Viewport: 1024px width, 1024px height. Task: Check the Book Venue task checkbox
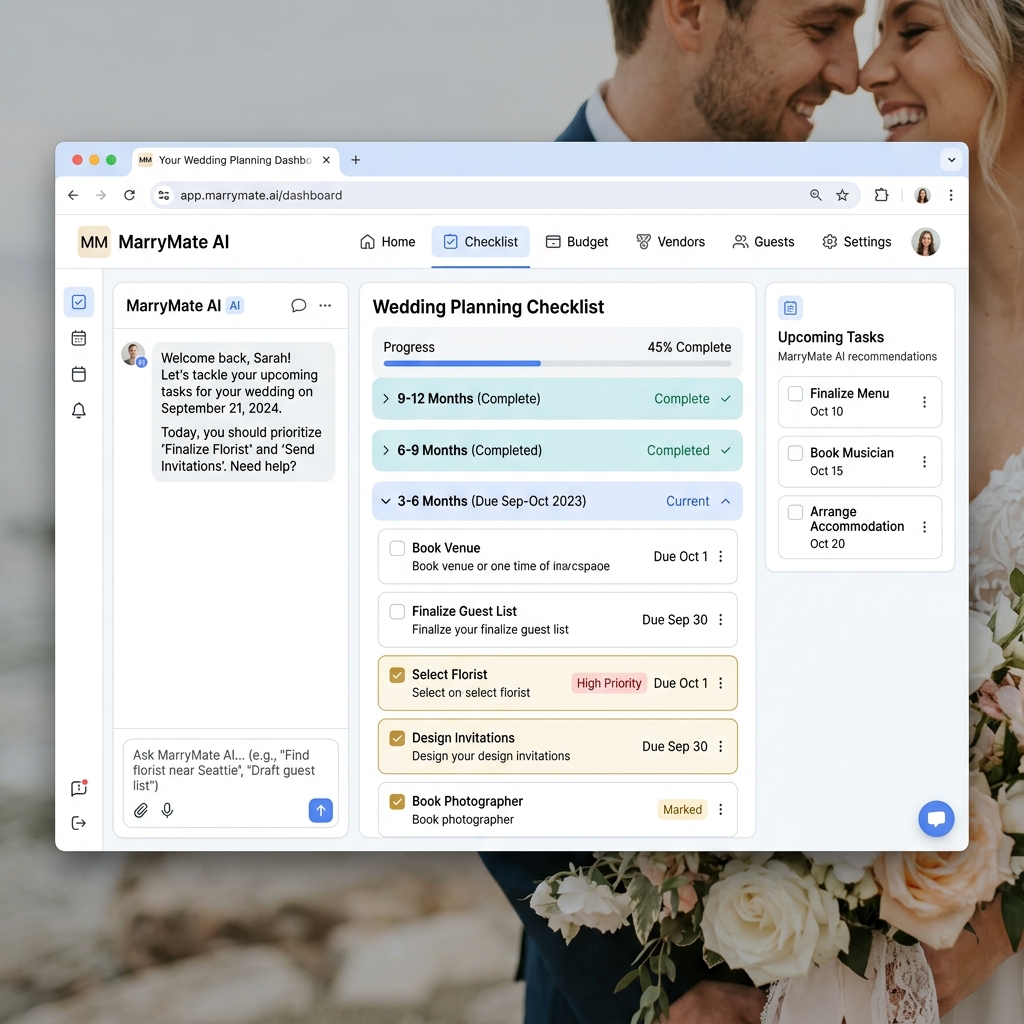point(397,548)
